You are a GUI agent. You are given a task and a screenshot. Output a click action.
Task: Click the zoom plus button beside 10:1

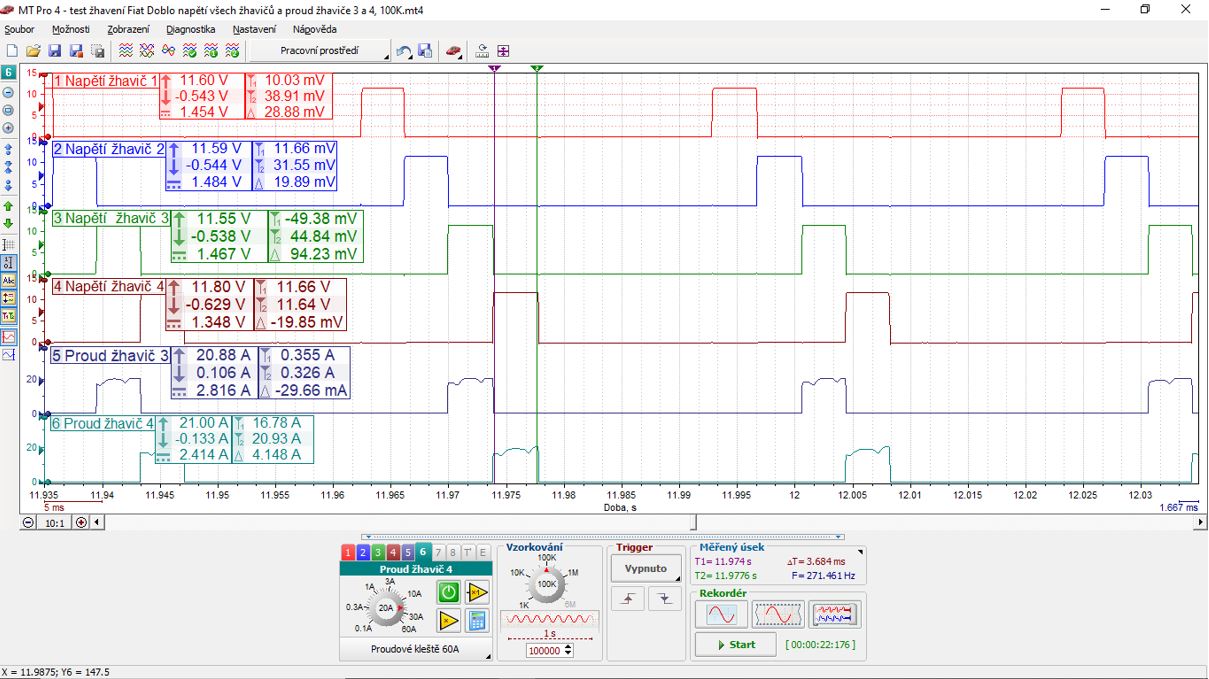pos(81,522)
